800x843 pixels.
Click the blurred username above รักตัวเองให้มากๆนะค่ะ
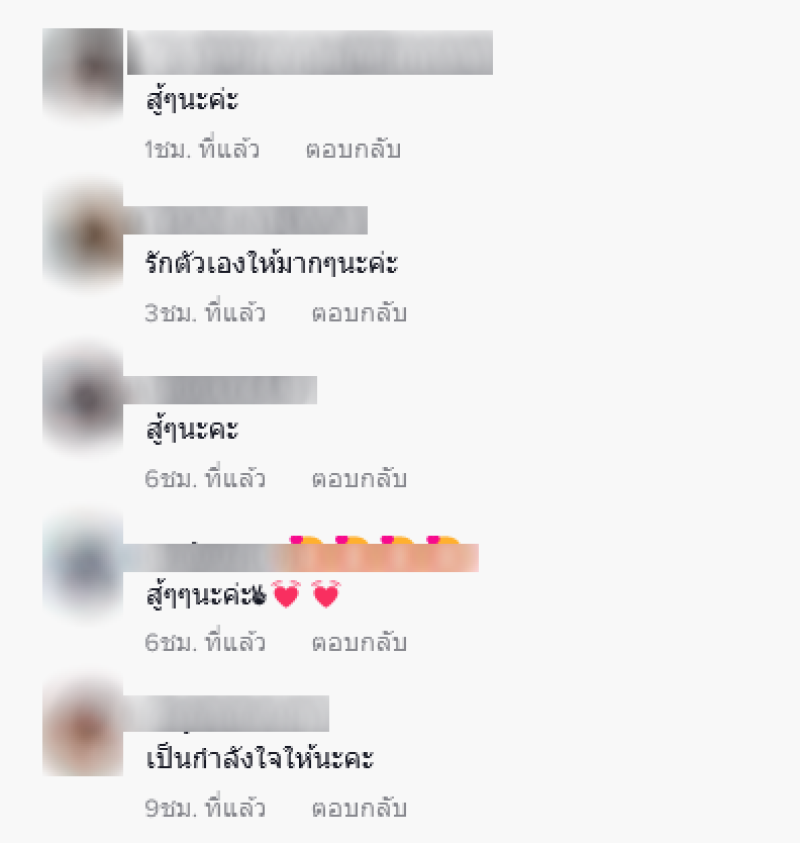click(245, 220)
